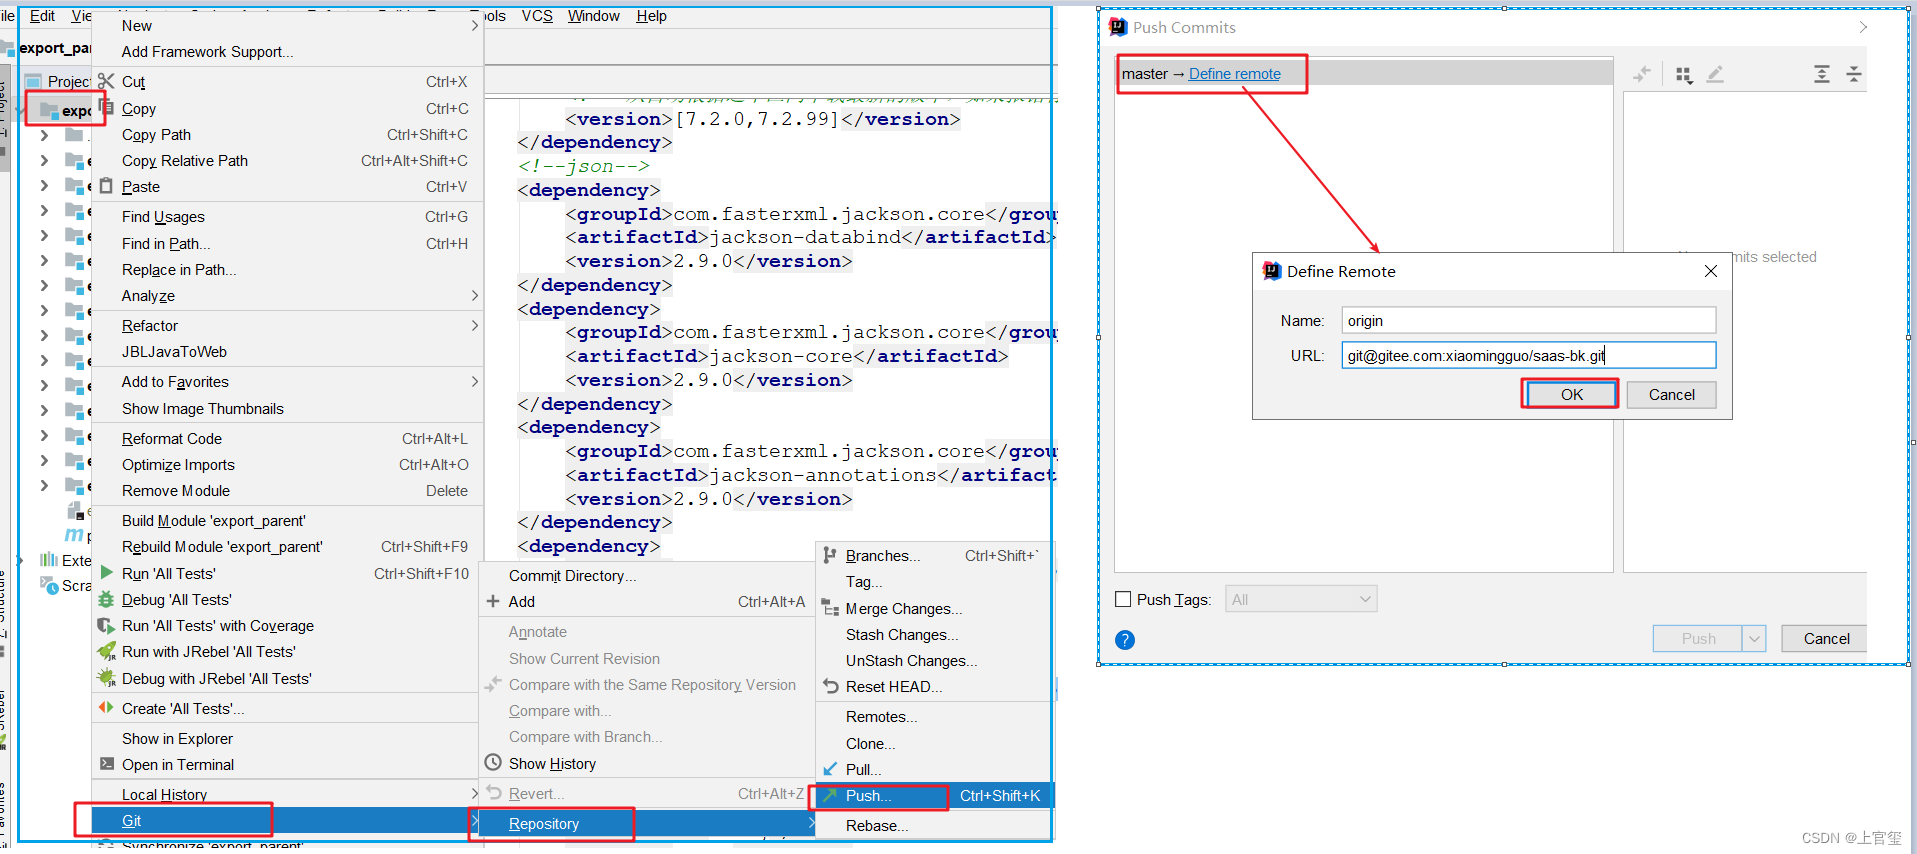This screenshot has width=1917, height=854.
Task: Enable the Push Tags checkbox
Action: click(1123, 599)
